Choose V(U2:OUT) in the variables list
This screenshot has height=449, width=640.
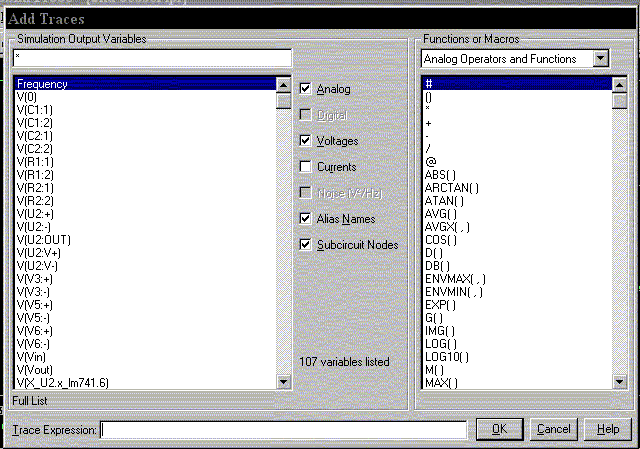click(x=44, y=240)
